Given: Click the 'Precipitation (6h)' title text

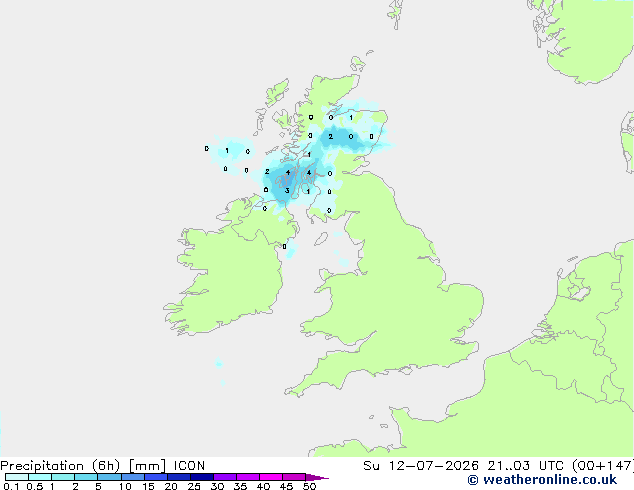Looking at the screenshot, I should pos(60,466).
